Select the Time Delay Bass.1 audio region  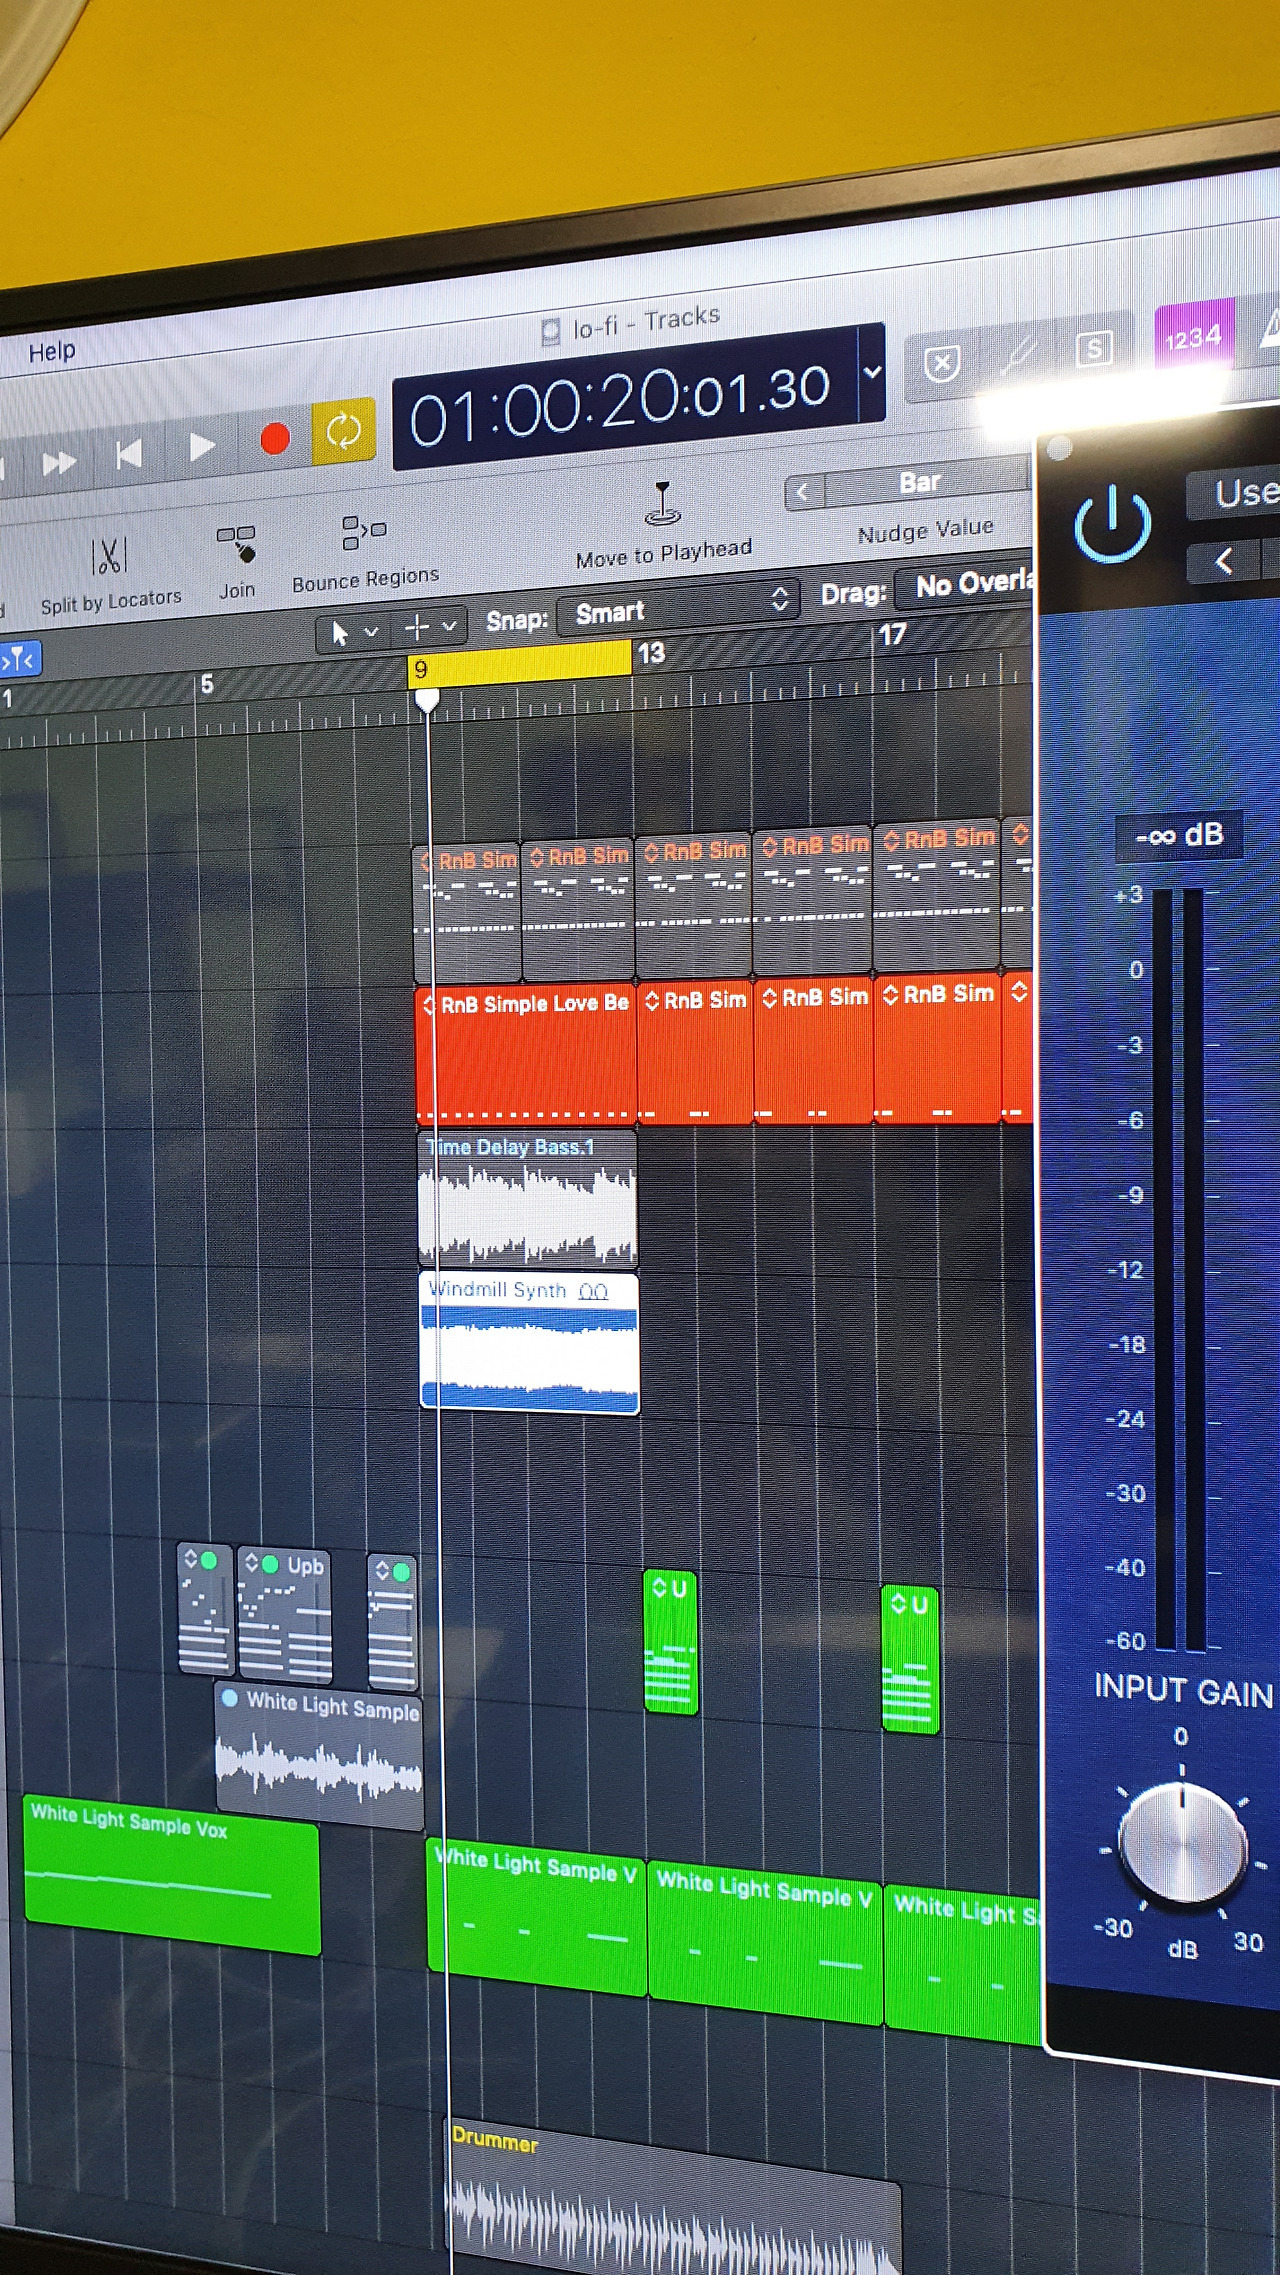(527, 1198)
